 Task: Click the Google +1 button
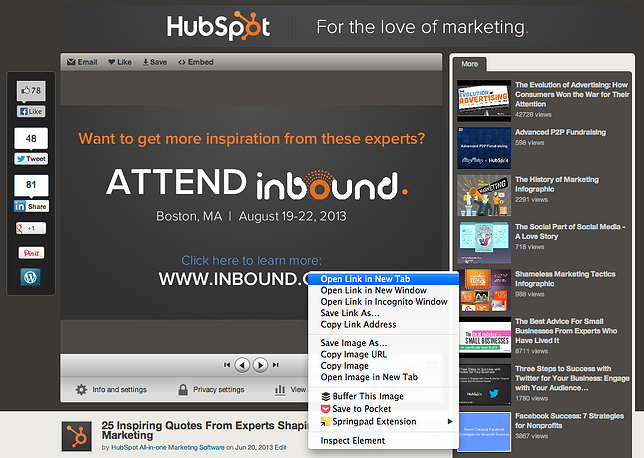coord(30,228)
